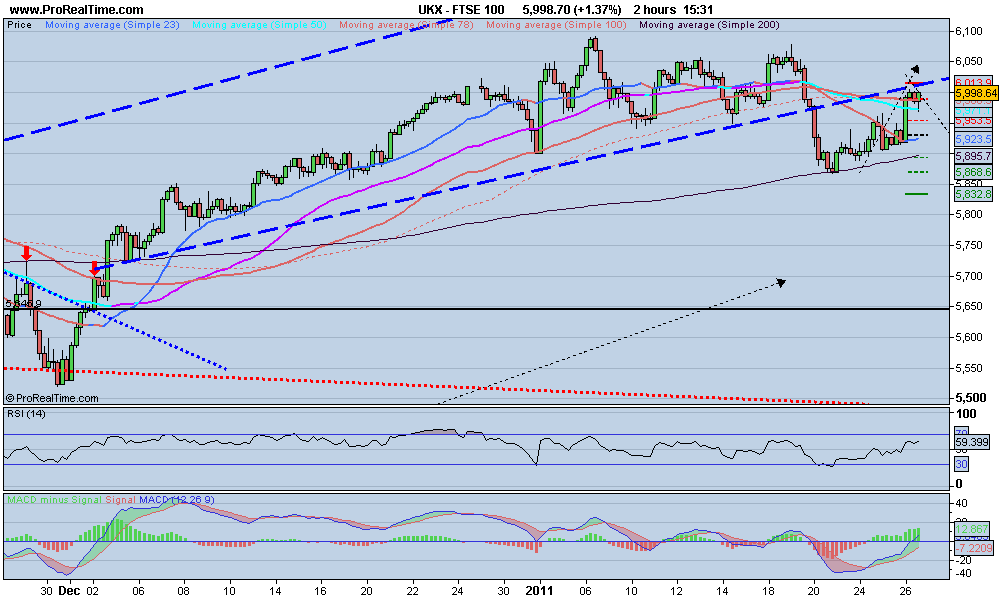
Task: Click the 5,600 price axis label
Action: click(969, 337)
